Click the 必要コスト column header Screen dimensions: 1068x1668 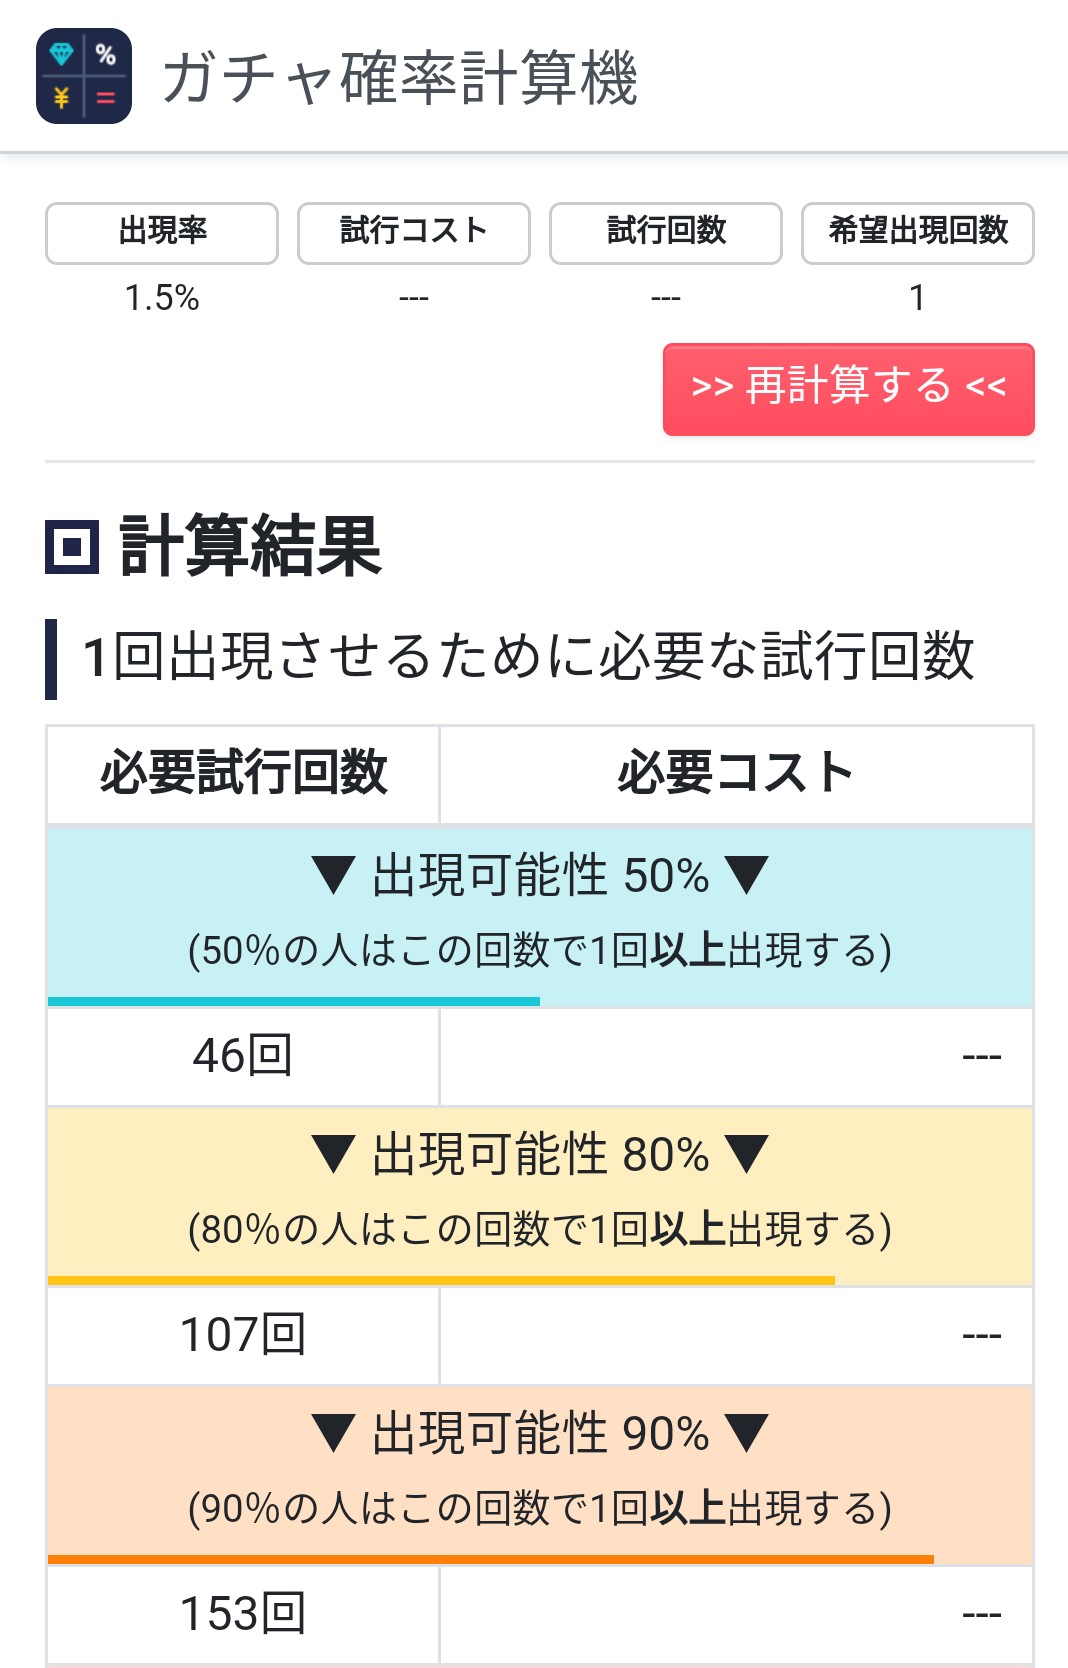point(736,774)
